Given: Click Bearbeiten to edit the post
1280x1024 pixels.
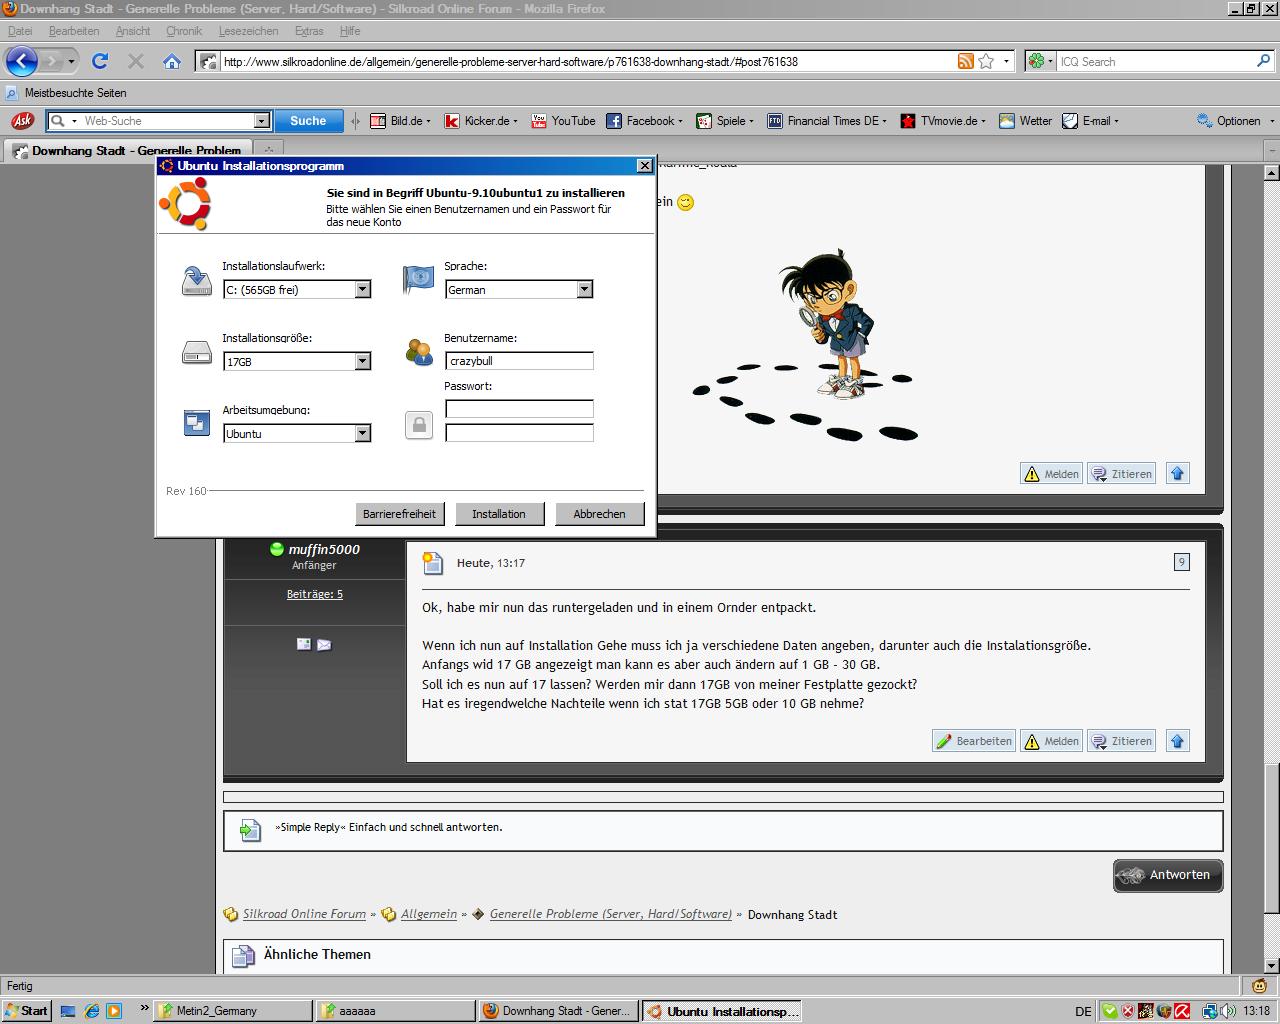Looking at the screenshot, I should (973, 741).
